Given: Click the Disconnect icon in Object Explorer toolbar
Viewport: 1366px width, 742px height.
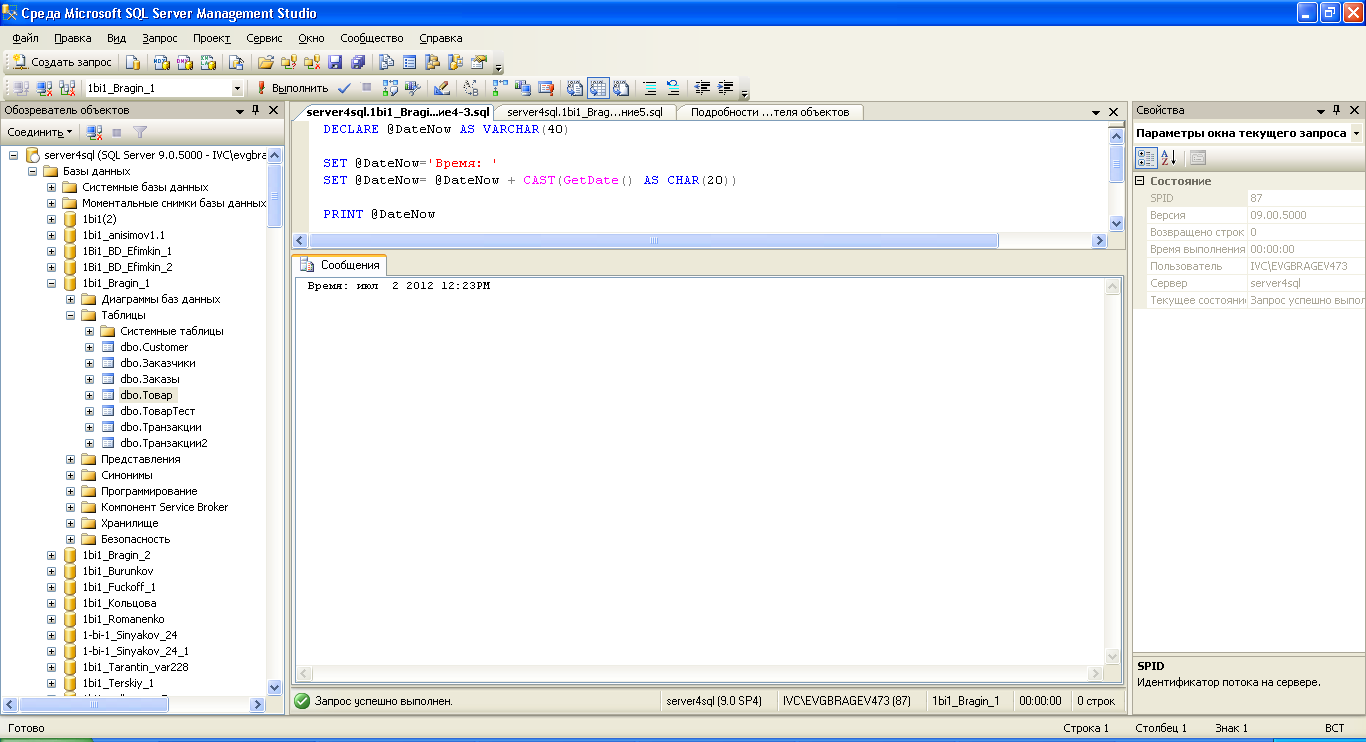Looking at the screenshot, I should click(94, 132).
